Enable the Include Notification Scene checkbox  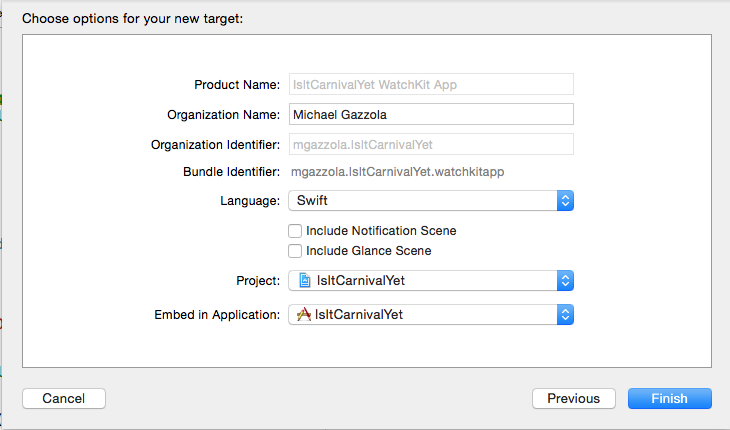pyautogui.click(x=295, y=231)
